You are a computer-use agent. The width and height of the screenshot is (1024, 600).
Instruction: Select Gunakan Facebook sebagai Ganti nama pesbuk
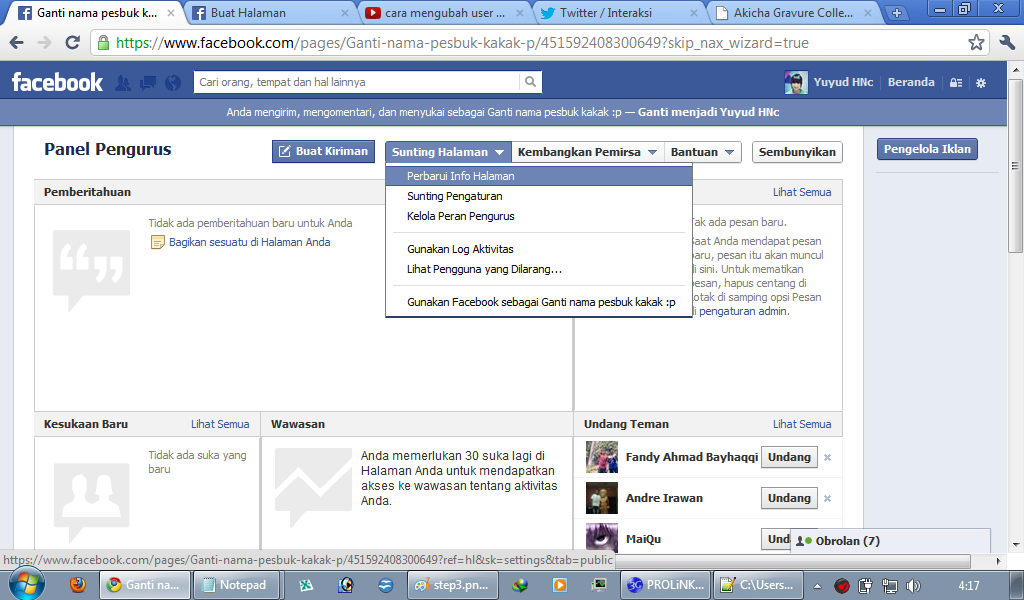pyautogui.click(x=539, y=302)
